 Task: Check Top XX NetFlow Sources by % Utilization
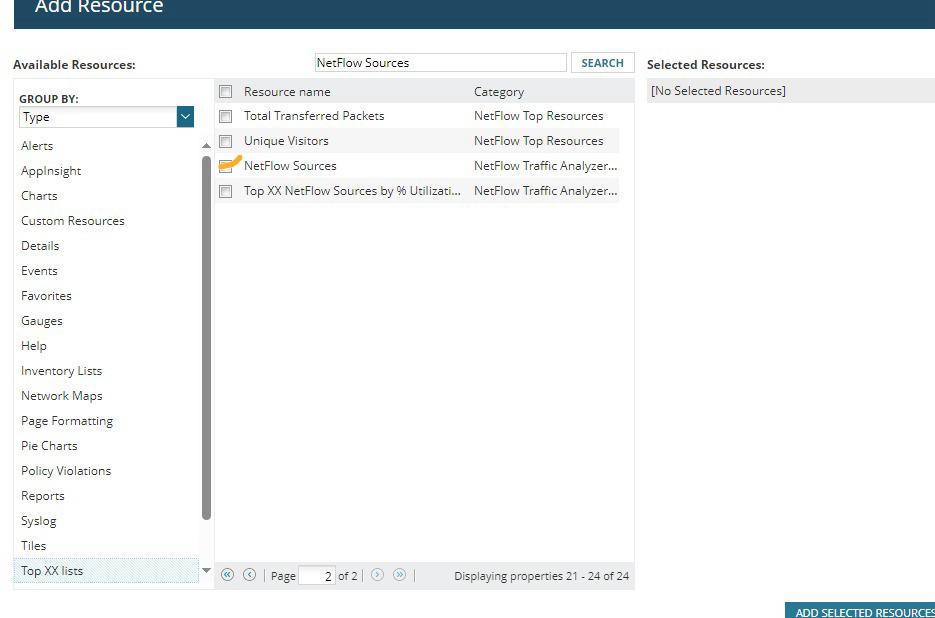[225, 191]
